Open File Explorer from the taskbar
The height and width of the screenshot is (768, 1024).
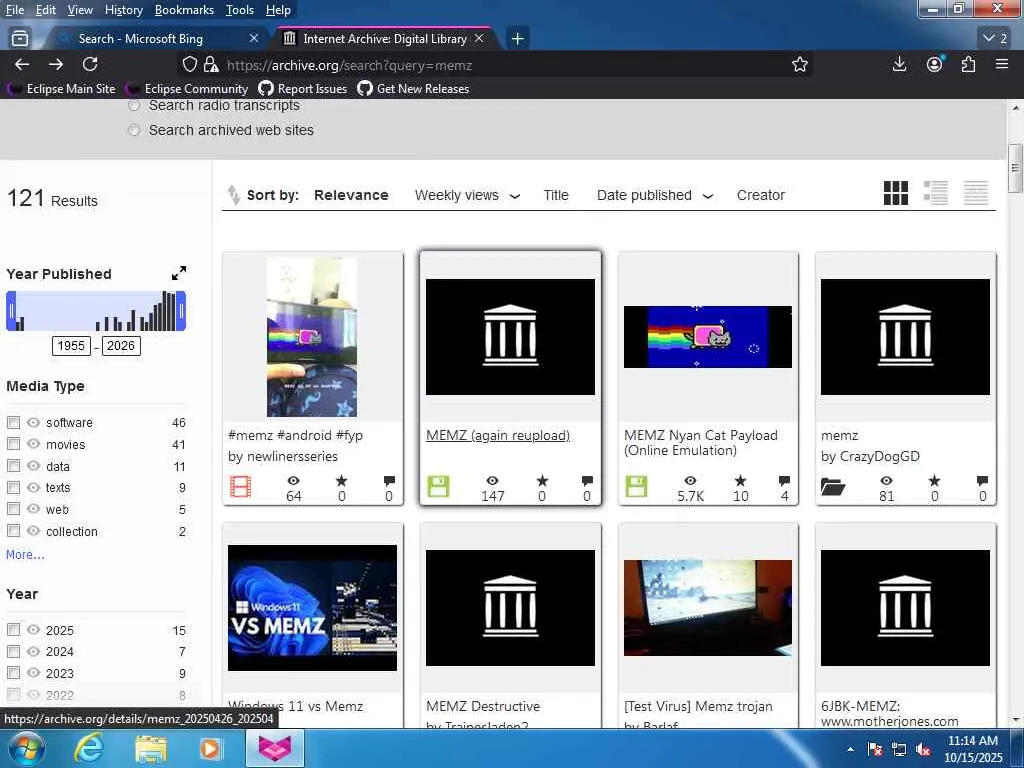tap(151, 748)
